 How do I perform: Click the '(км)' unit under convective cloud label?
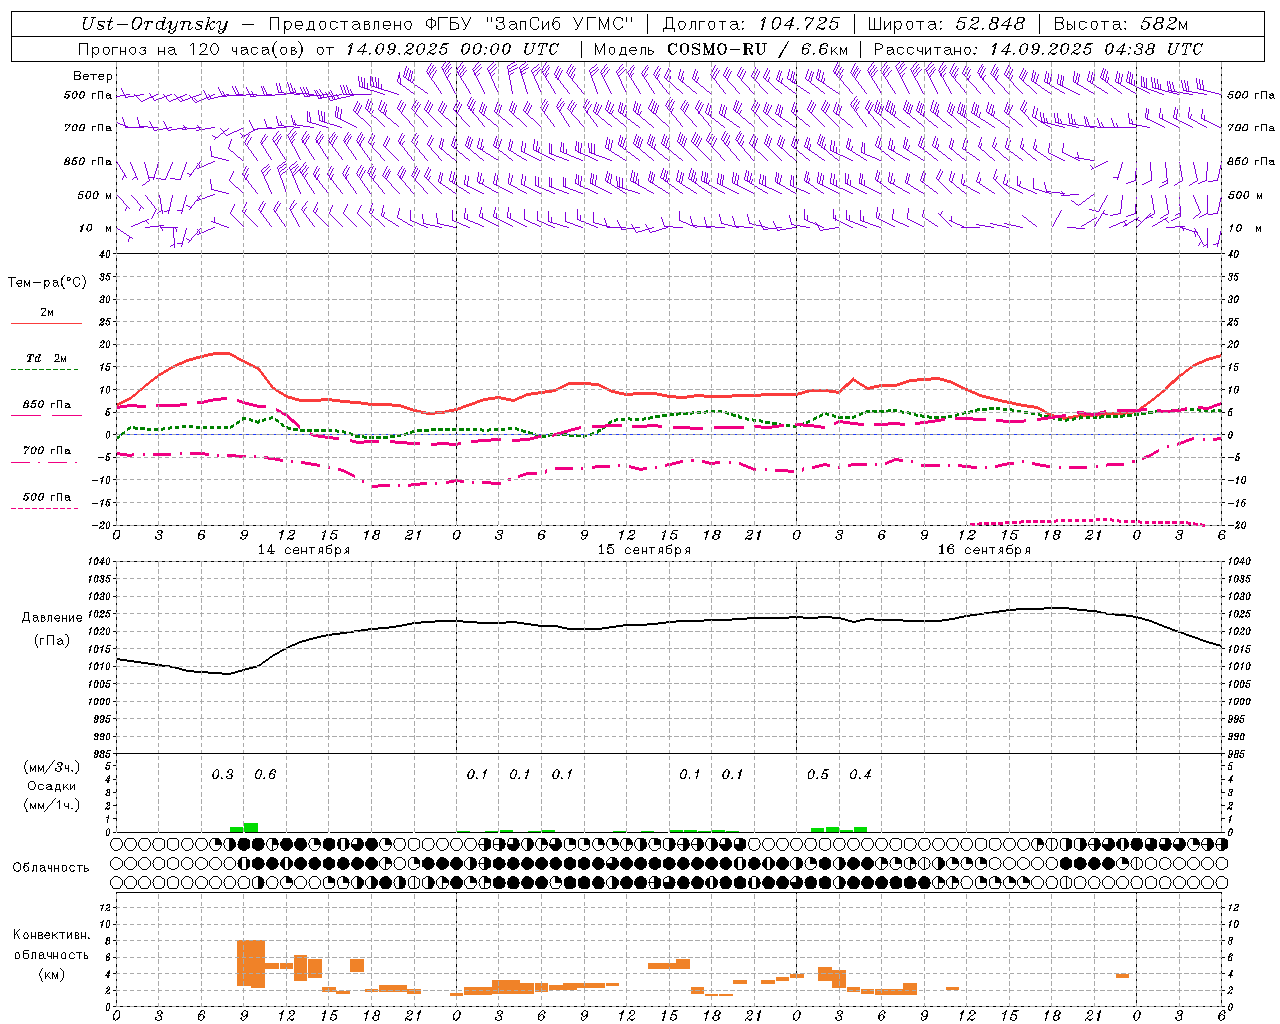click(x=51, y=974)
